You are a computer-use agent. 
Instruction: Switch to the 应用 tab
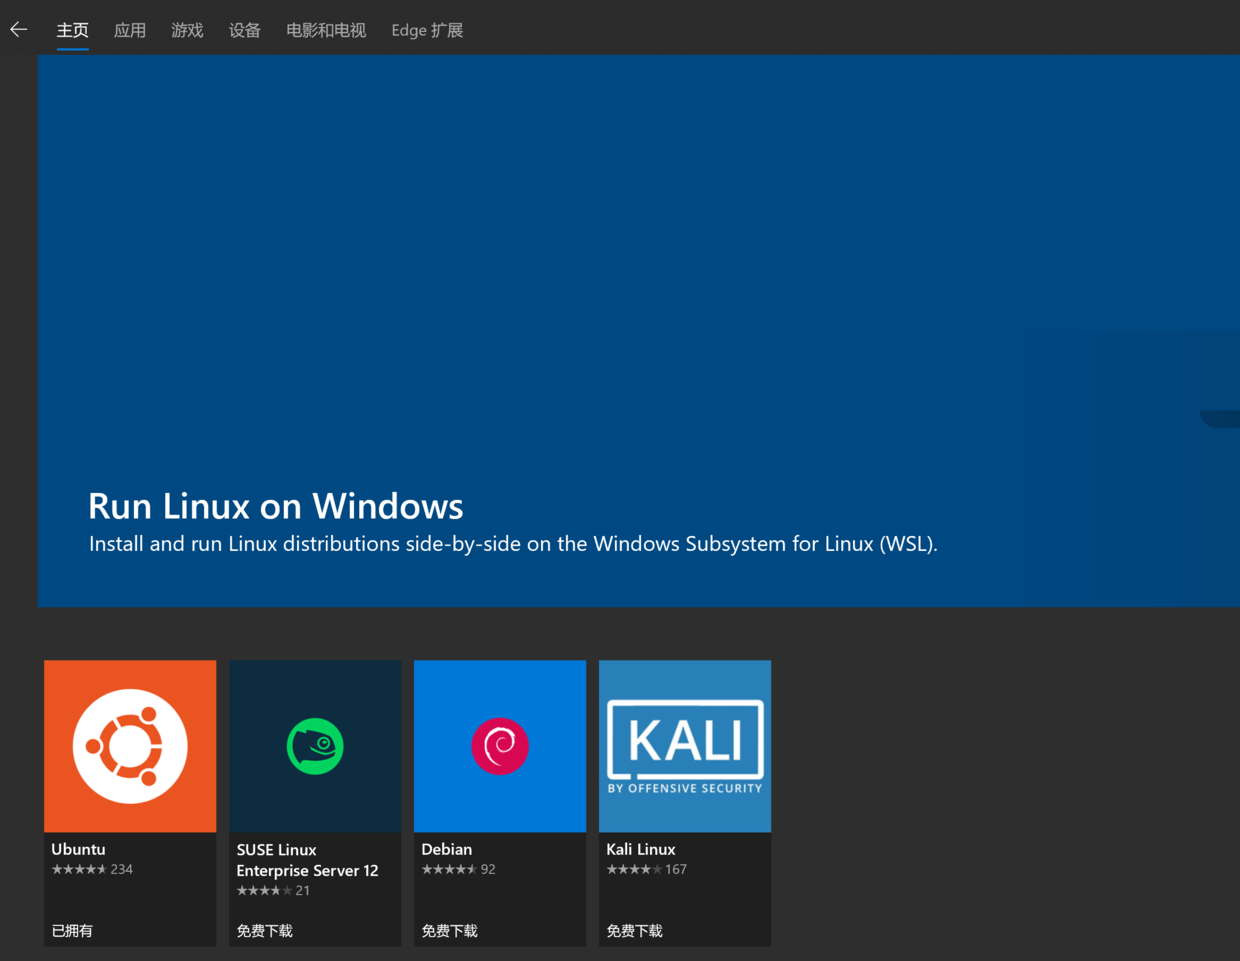(x=130, y=30)
